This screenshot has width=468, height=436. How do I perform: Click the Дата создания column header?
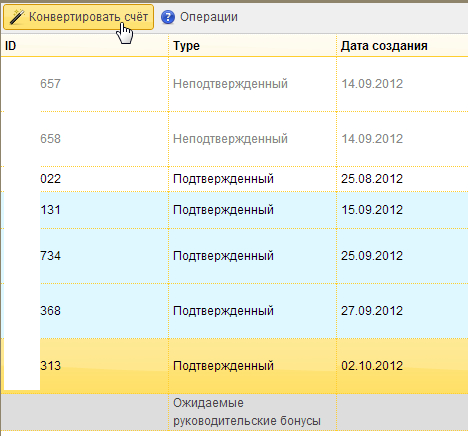tap(402, 46)
